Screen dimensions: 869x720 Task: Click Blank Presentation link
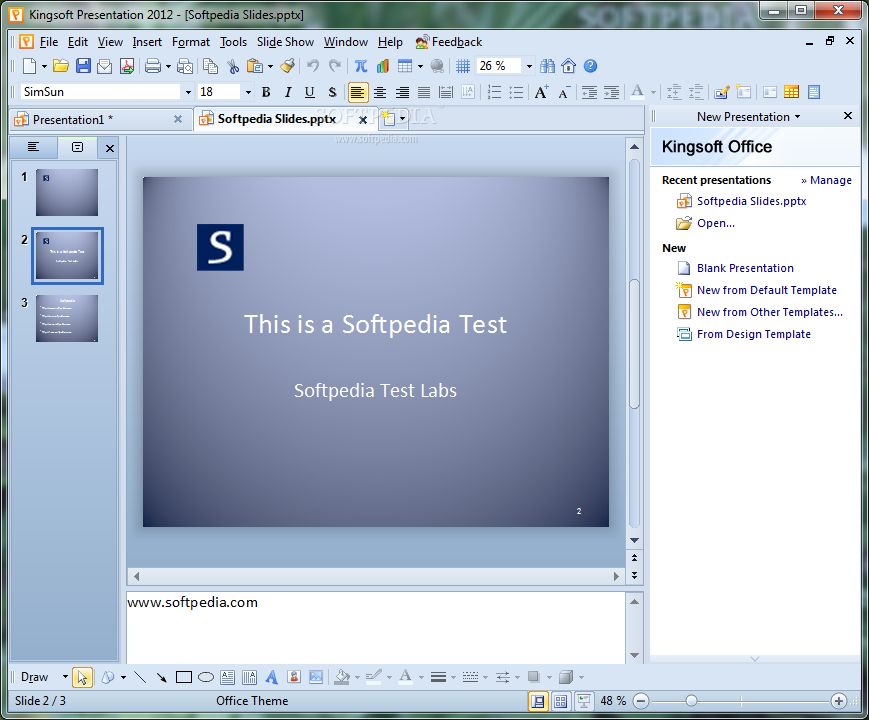(745, 268)
